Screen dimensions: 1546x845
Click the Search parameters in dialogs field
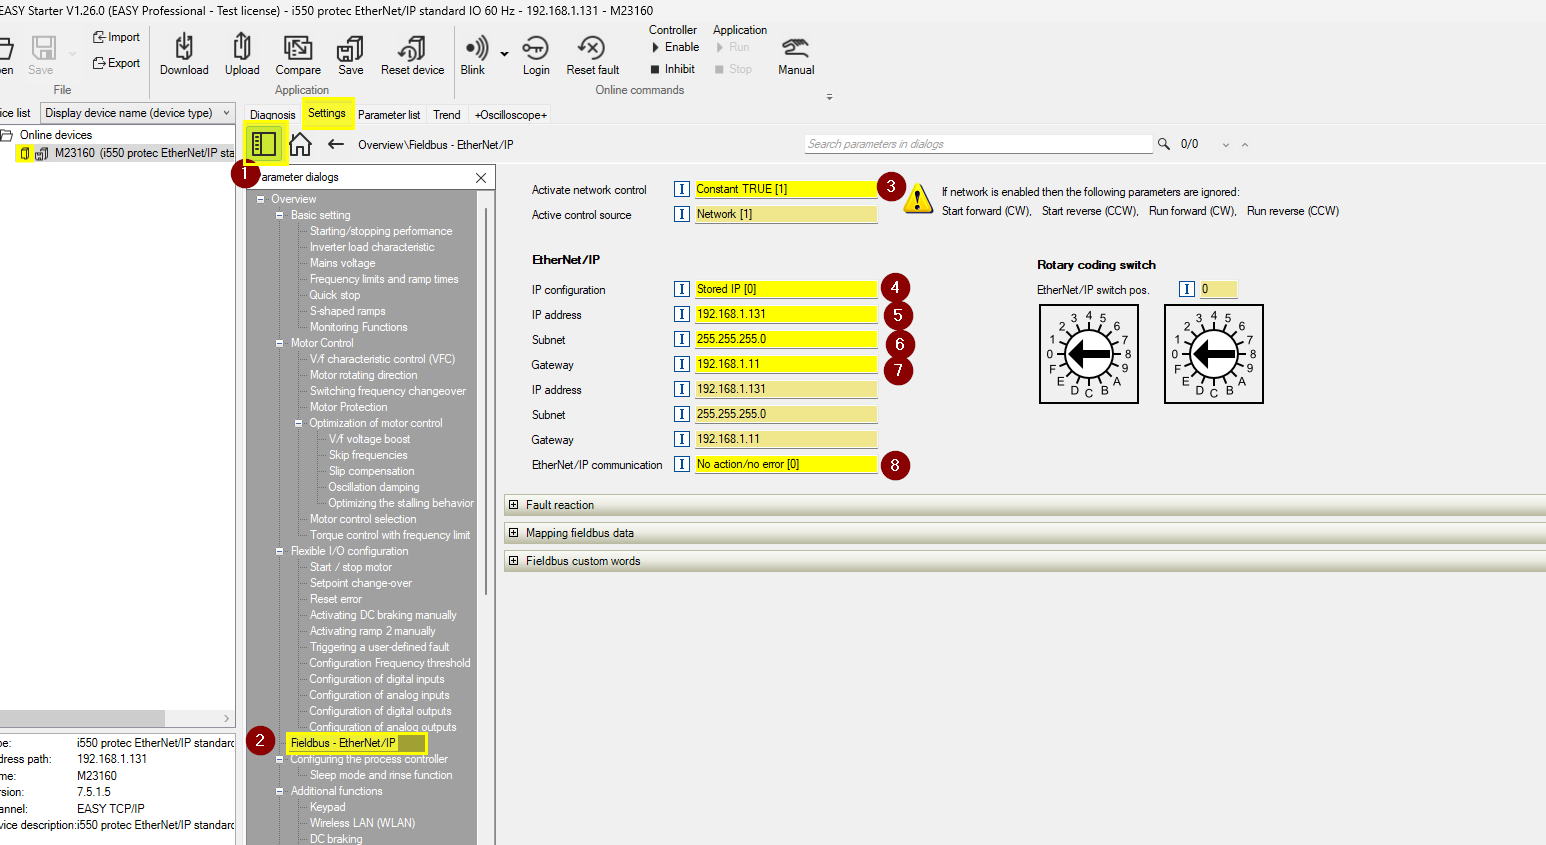[978, 144]
